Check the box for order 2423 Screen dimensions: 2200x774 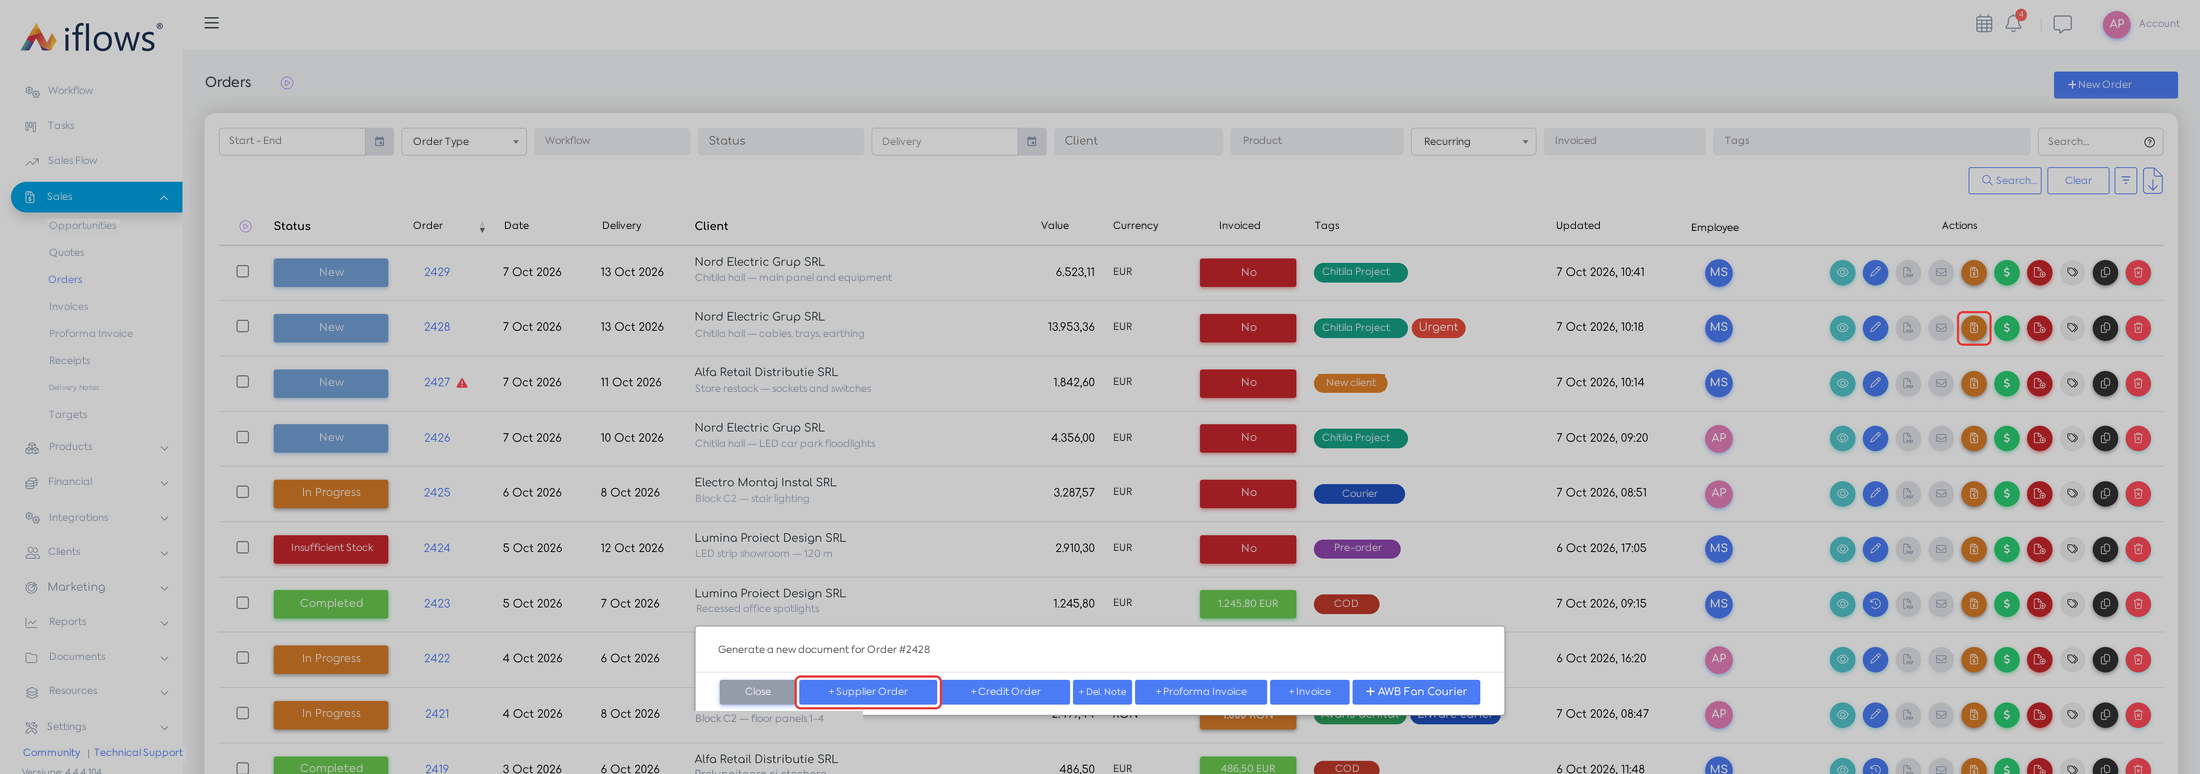click(243, 603)
